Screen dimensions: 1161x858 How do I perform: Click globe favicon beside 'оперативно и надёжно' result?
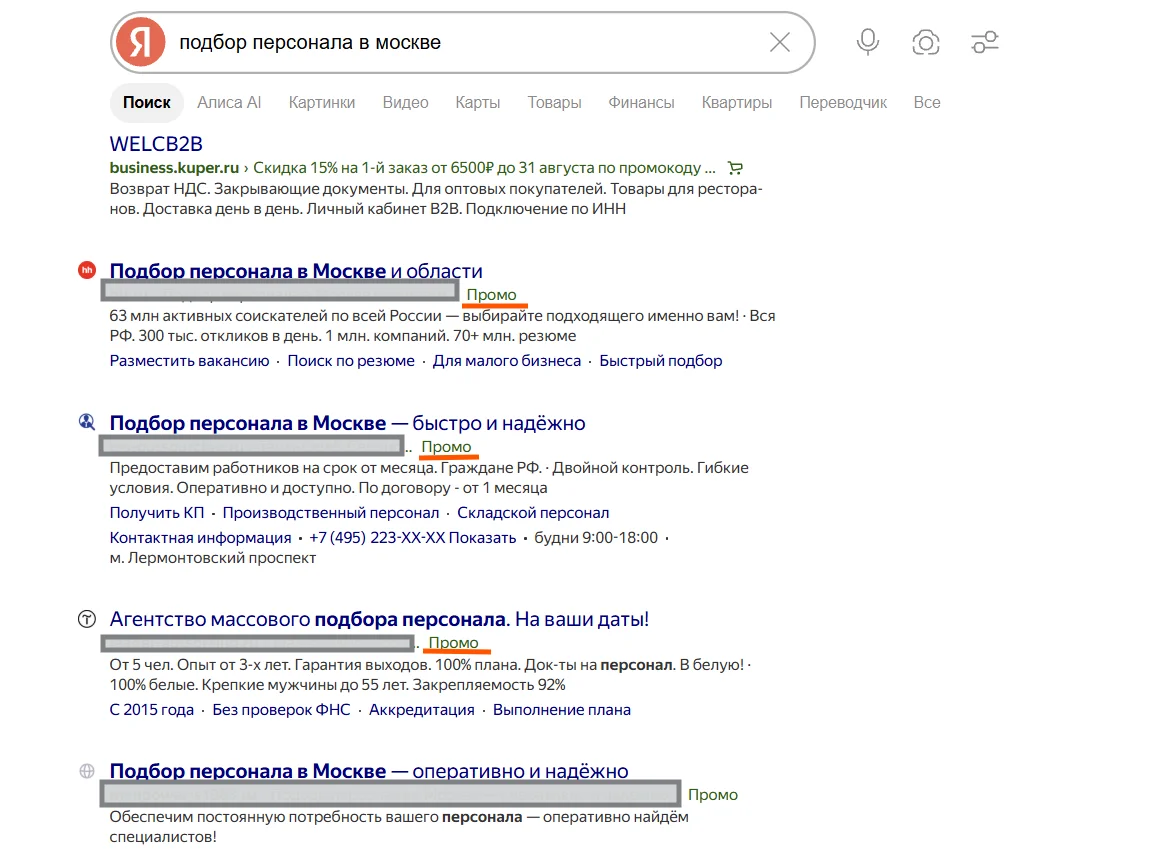tap(87, 771)
